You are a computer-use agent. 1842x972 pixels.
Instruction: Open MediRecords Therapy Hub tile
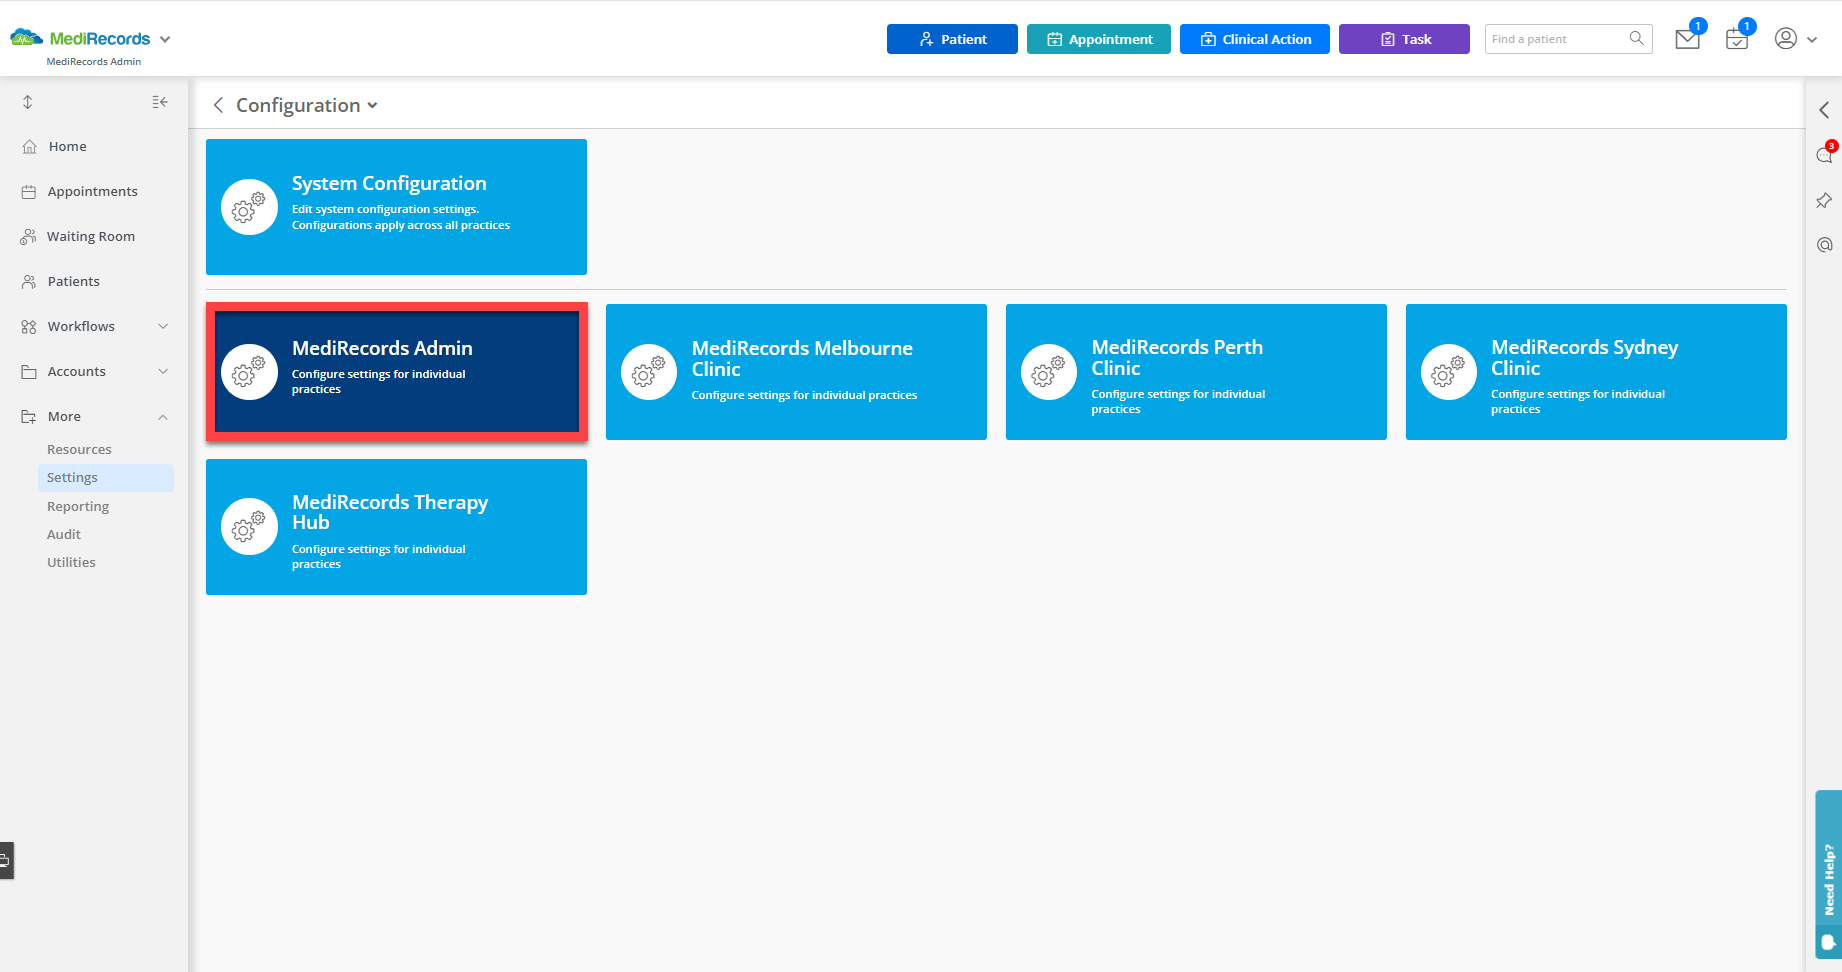pos(396,527)
